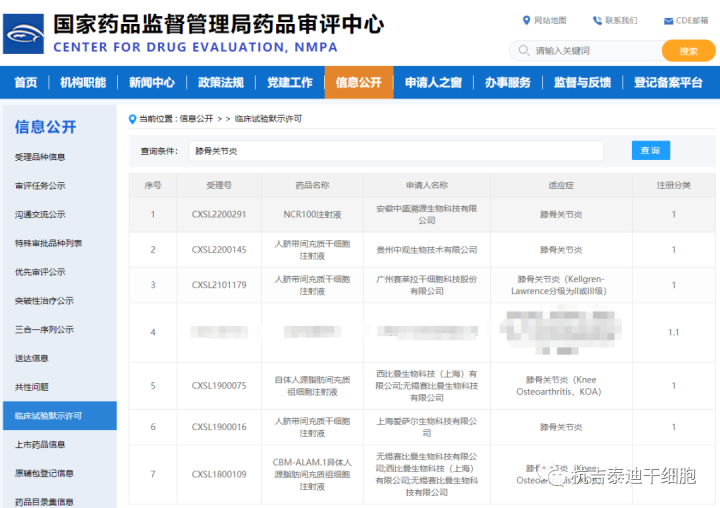Click the breadcrumb location pin icon

(x=132, y=119)
